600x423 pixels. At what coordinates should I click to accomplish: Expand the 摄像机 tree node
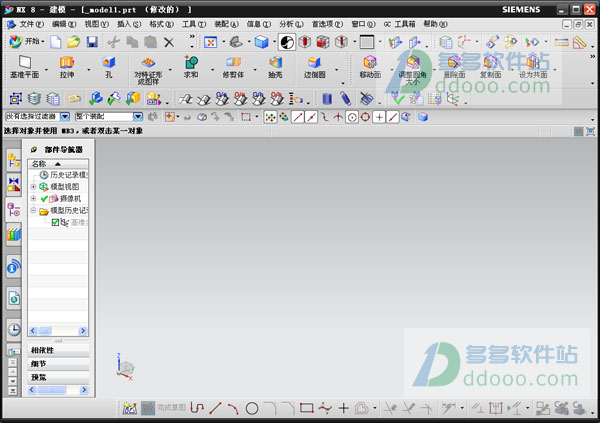pos(33,198)
